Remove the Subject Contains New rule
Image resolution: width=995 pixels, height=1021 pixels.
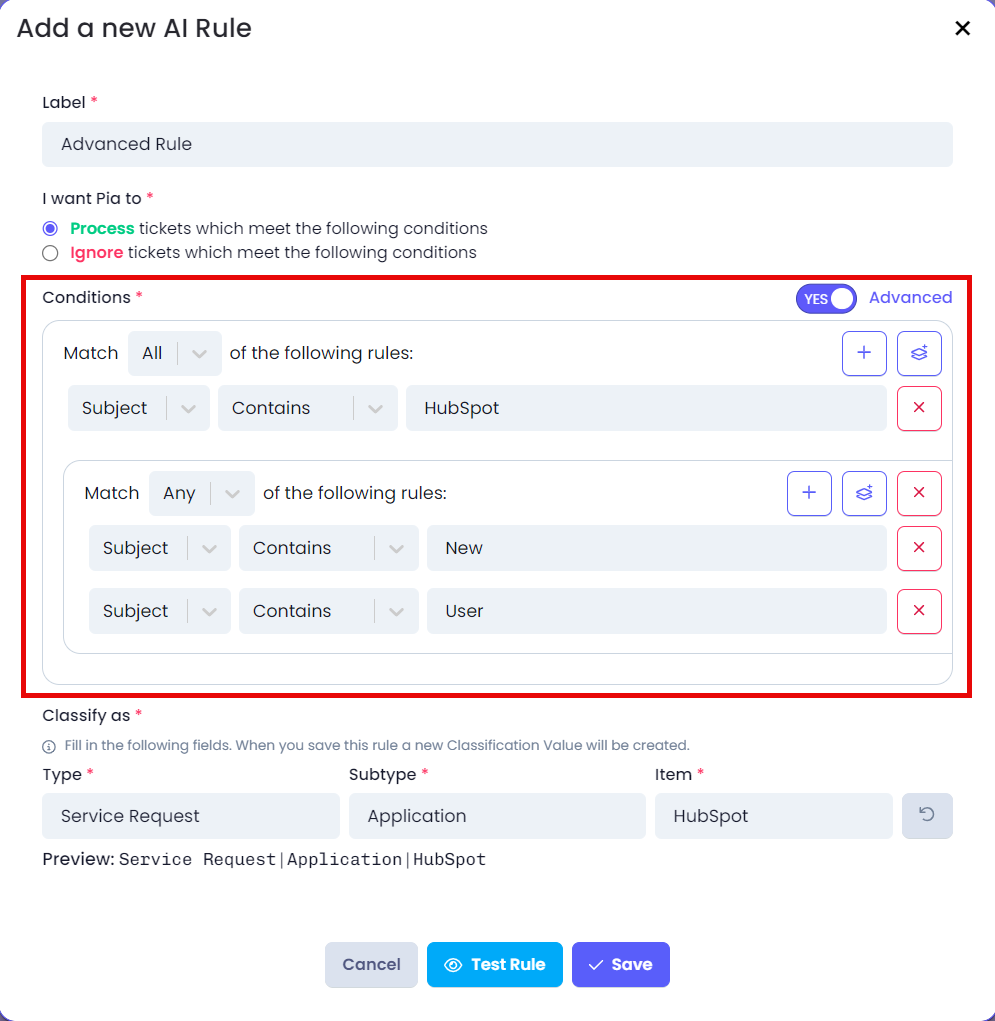coord(919,548)
